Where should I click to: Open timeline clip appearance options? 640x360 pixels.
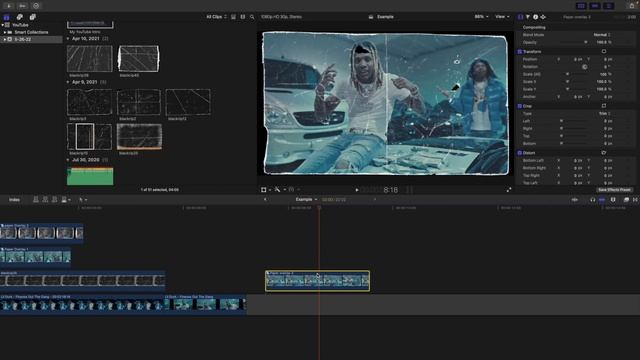[x=613, y=200]
